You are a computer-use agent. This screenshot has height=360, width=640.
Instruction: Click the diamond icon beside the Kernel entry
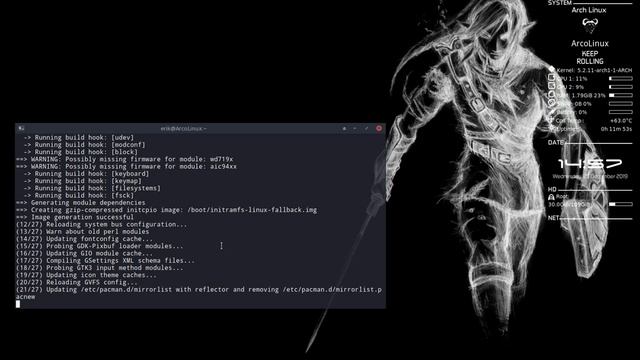[552, 69]
